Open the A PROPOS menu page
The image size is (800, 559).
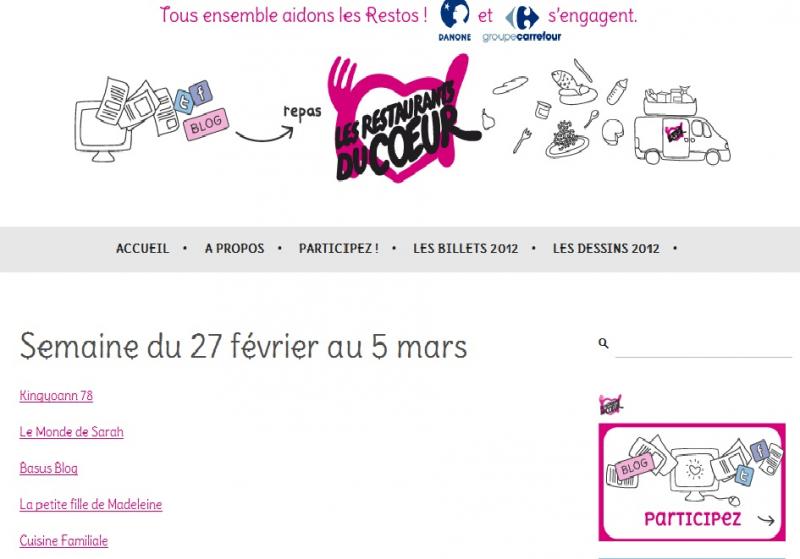tap(235, 248)
